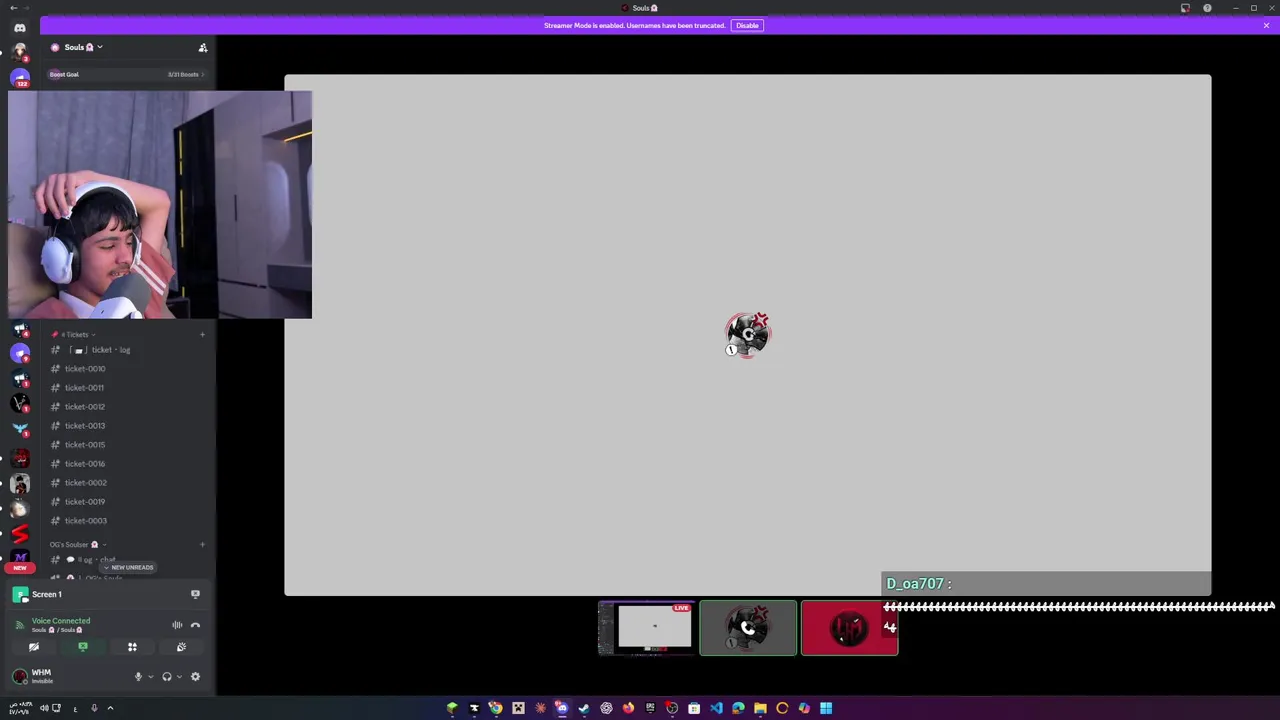The width and height of the screenshot is (1280, 720).
Task: Open Microsoft Edge from taskbar
Action: (x=738, y=708)
